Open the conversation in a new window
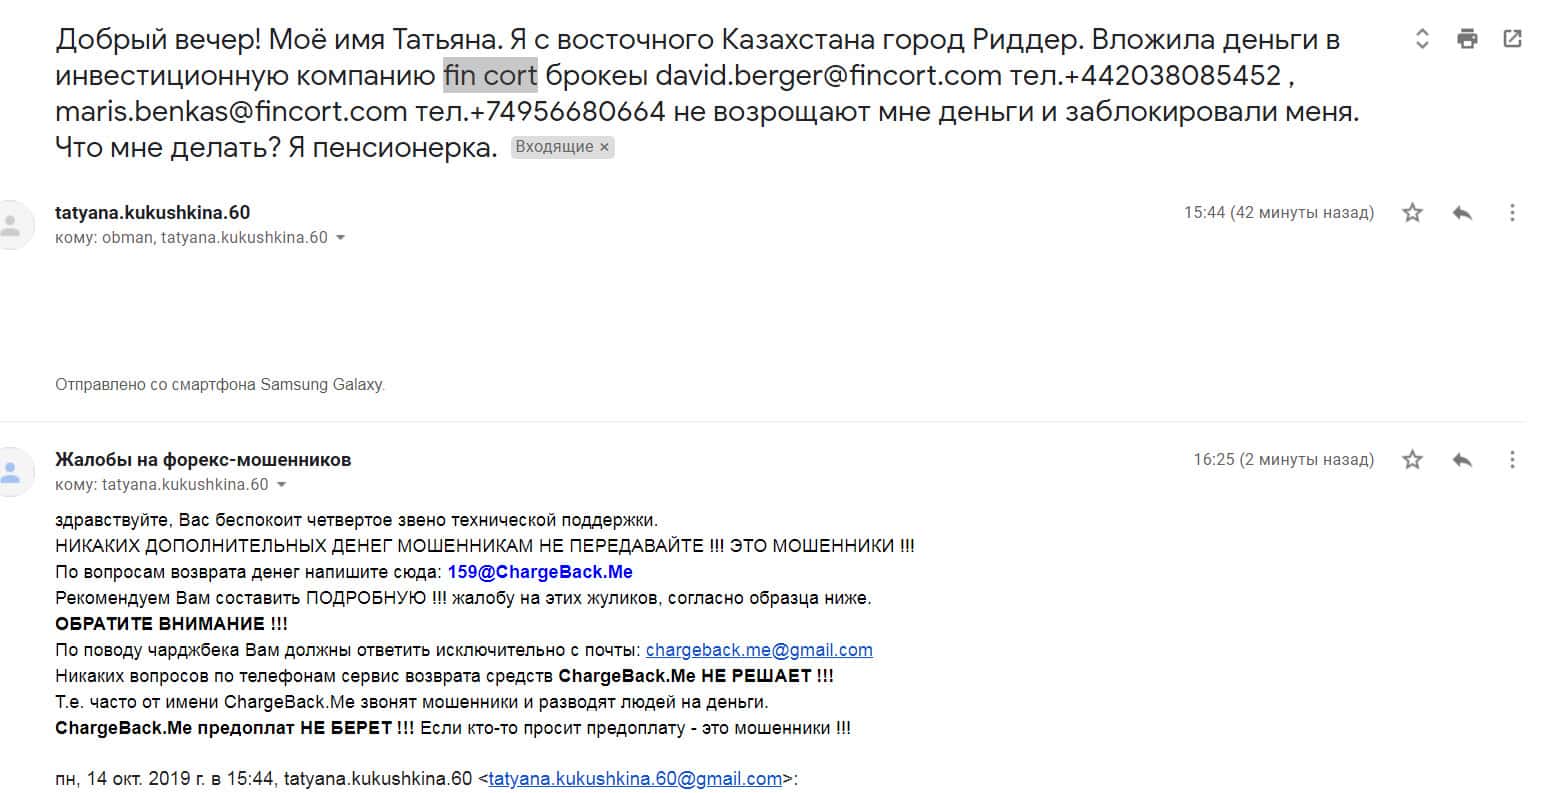Image resolution: width=1543 pixels, height=793 pixels. [x=1512, y=39]
